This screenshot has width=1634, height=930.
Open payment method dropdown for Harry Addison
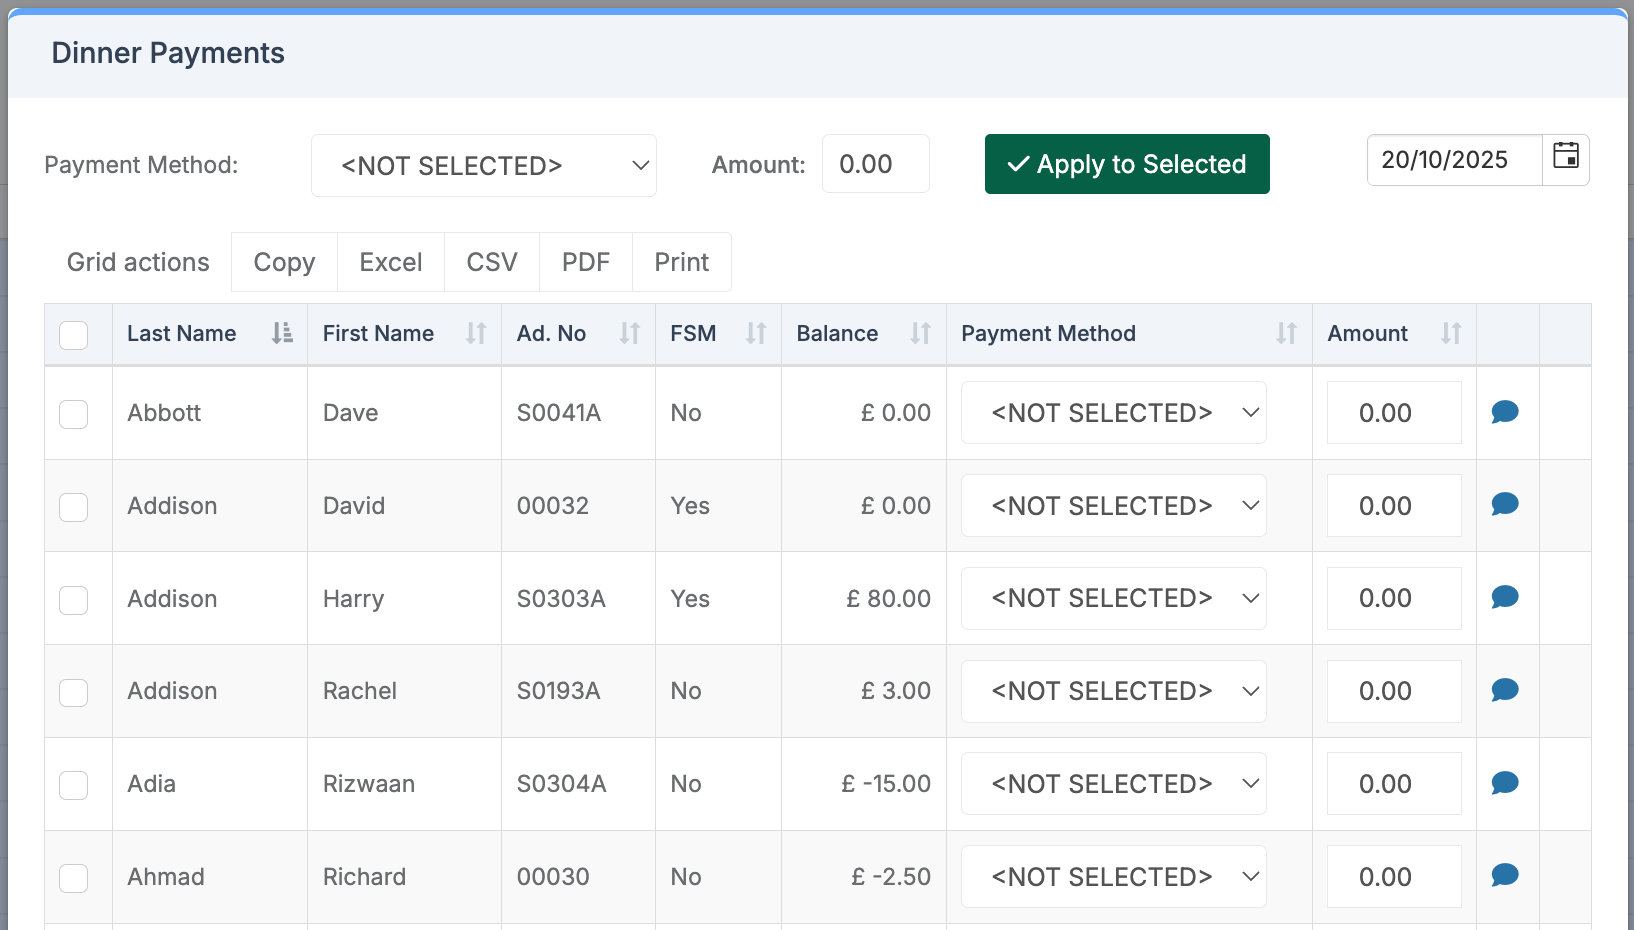click(x=1113, y=598)
